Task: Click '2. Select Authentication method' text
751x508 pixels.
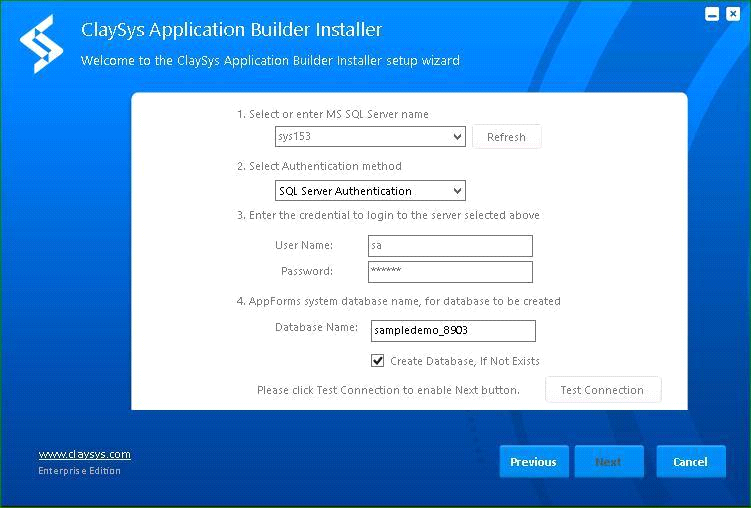Action: point(319,166)
